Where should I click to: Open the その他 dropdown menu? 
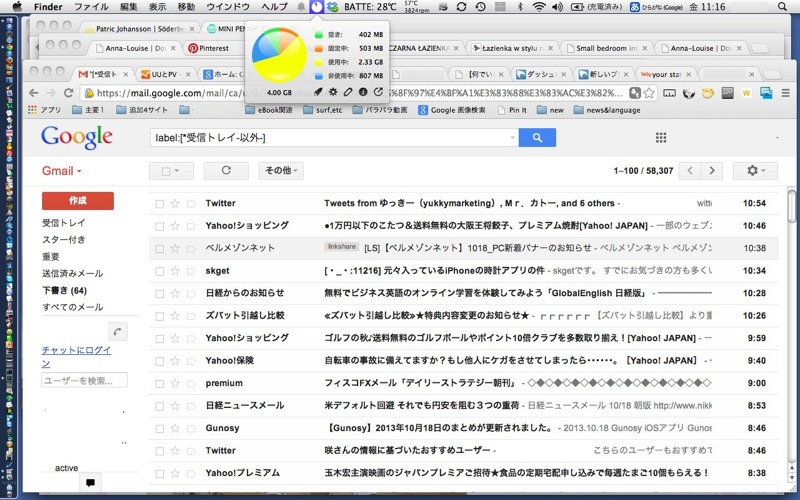281,171
